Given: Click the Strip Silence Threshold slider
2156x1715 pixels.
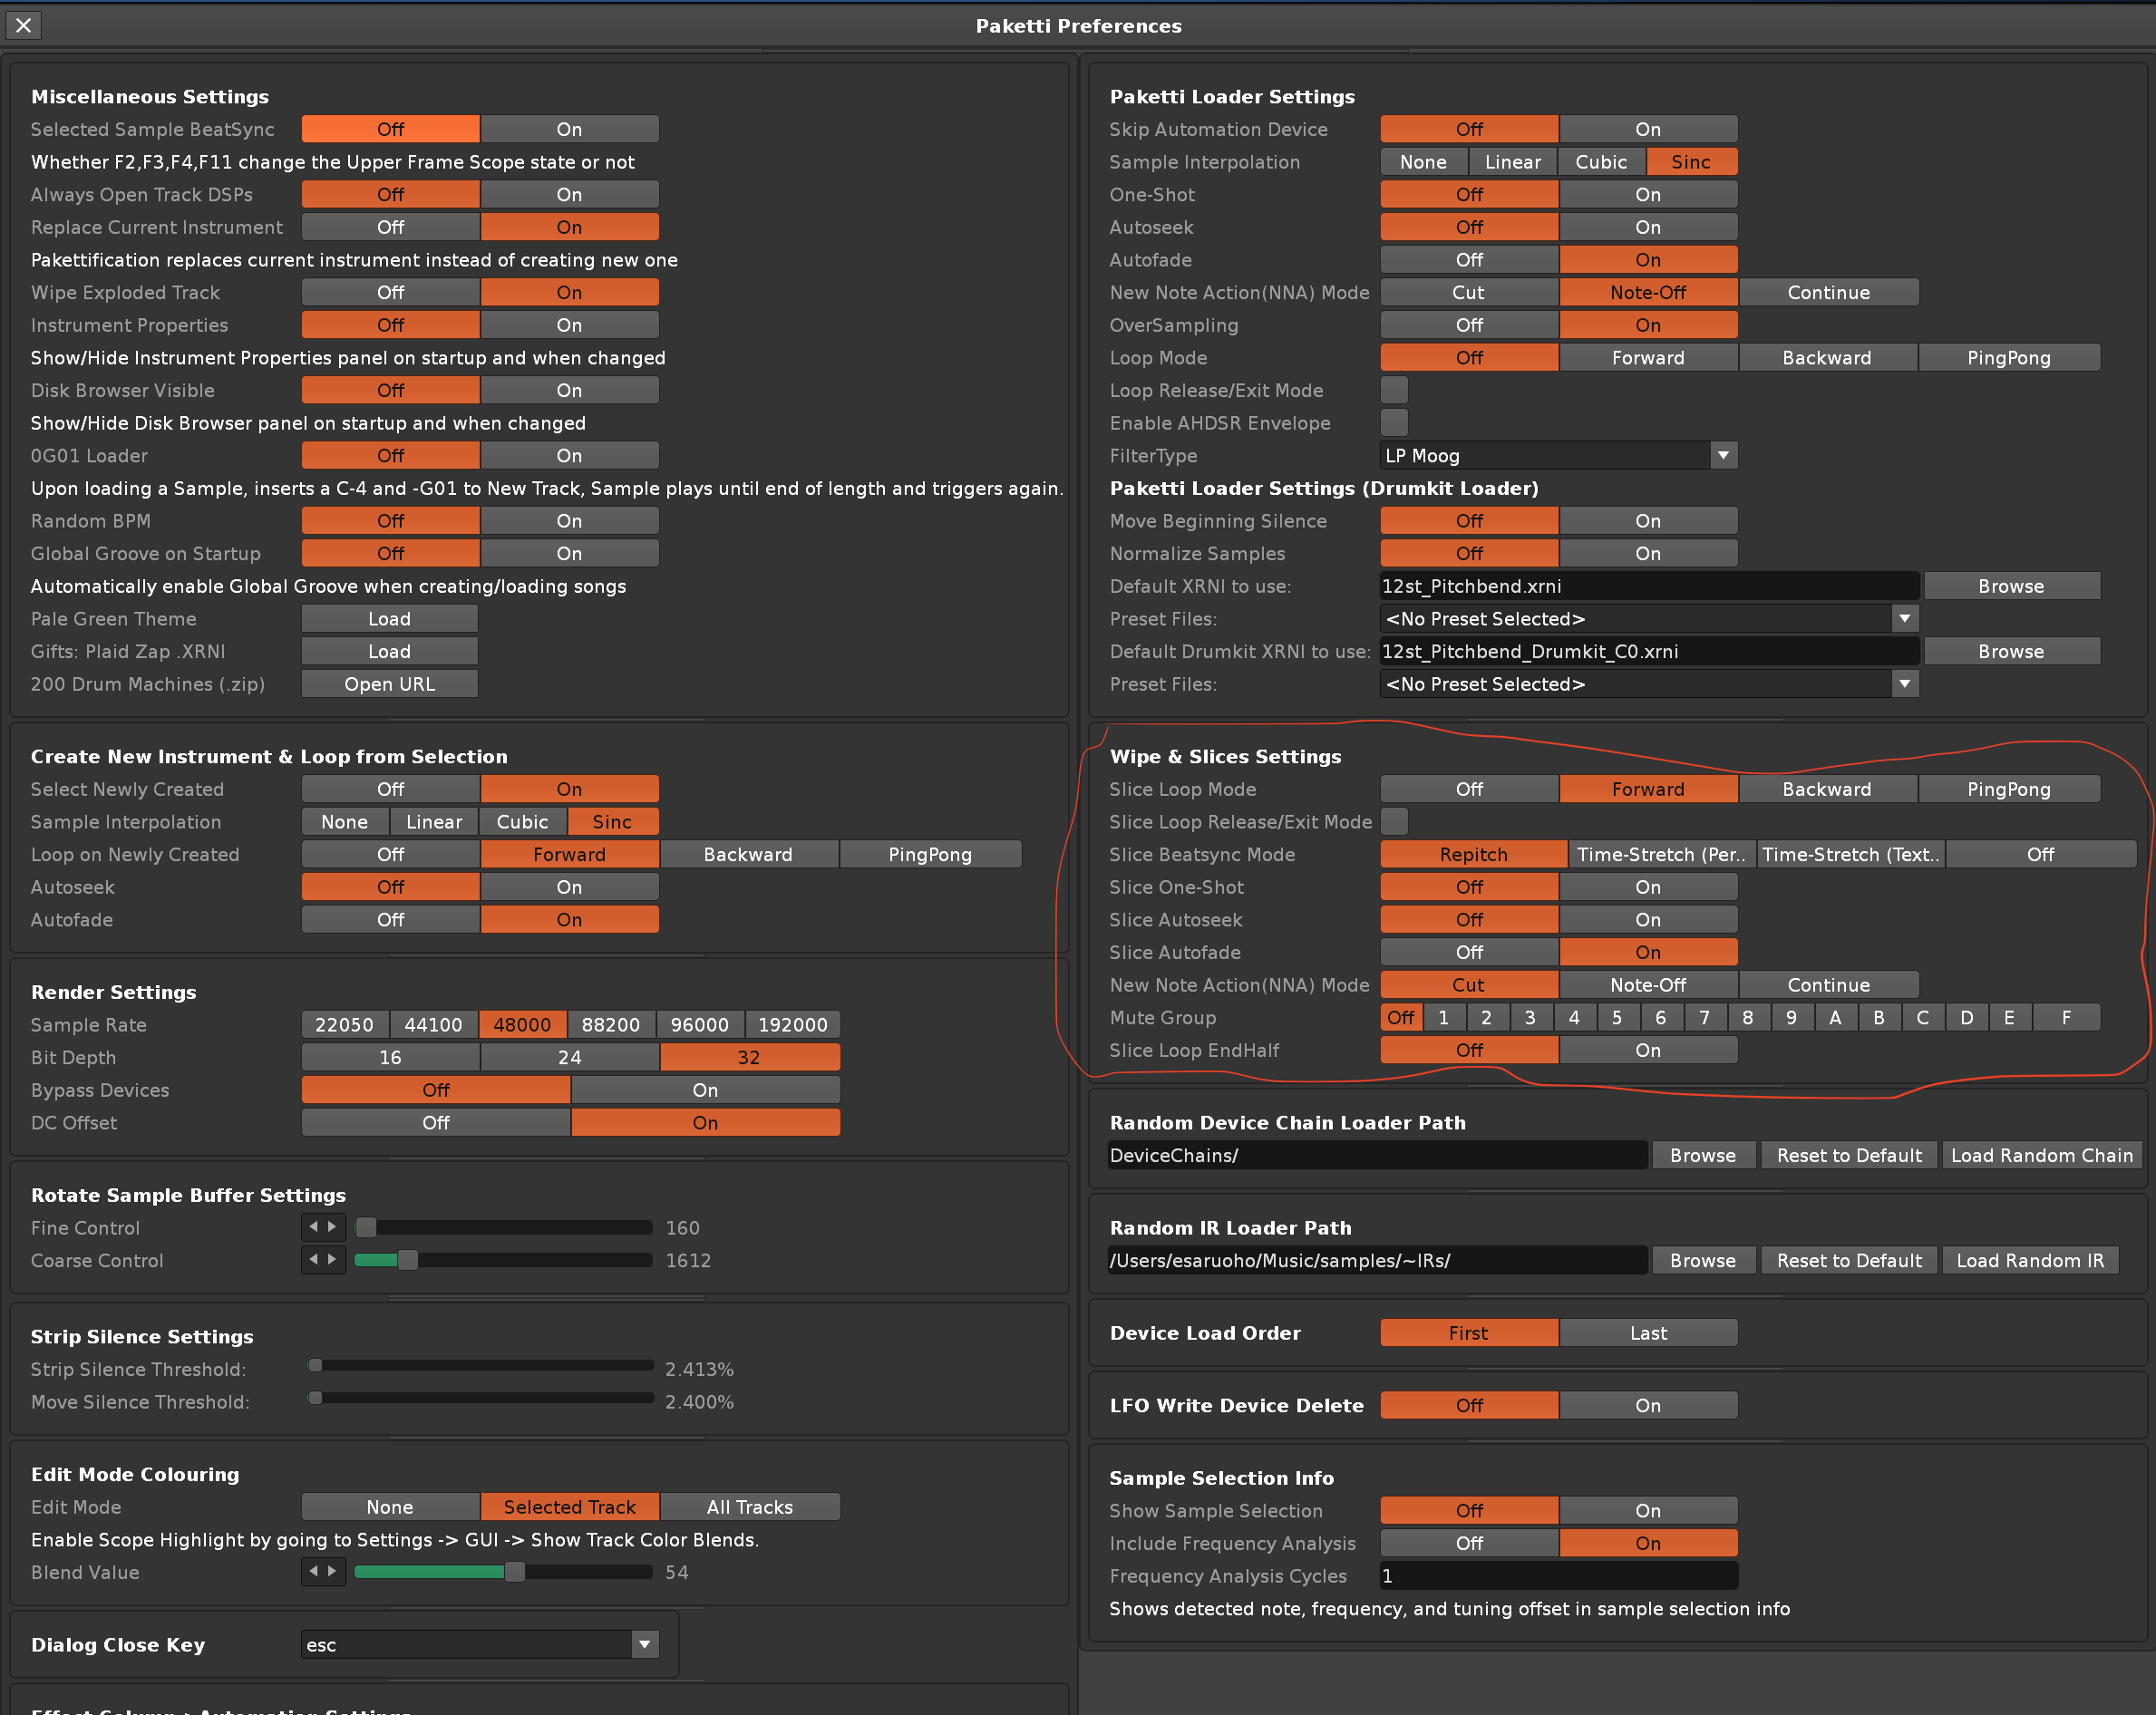Looking at the screenshot, I should click(481, 1366).
